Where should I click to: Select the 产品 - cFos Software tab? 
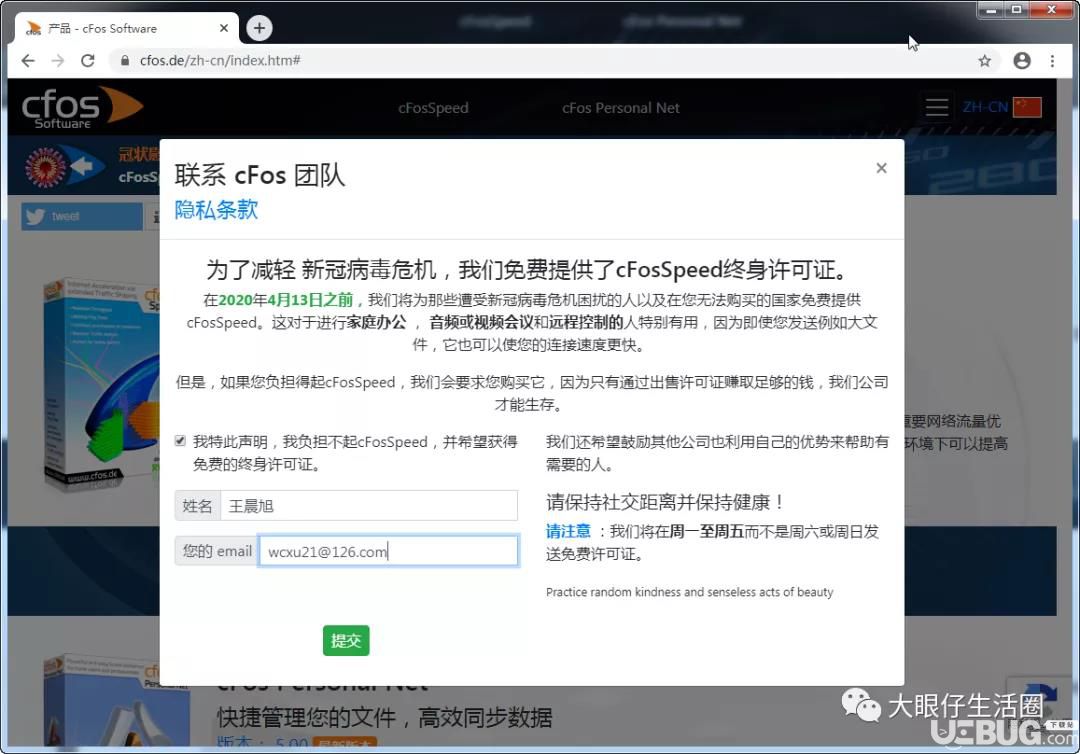(126, 28)
